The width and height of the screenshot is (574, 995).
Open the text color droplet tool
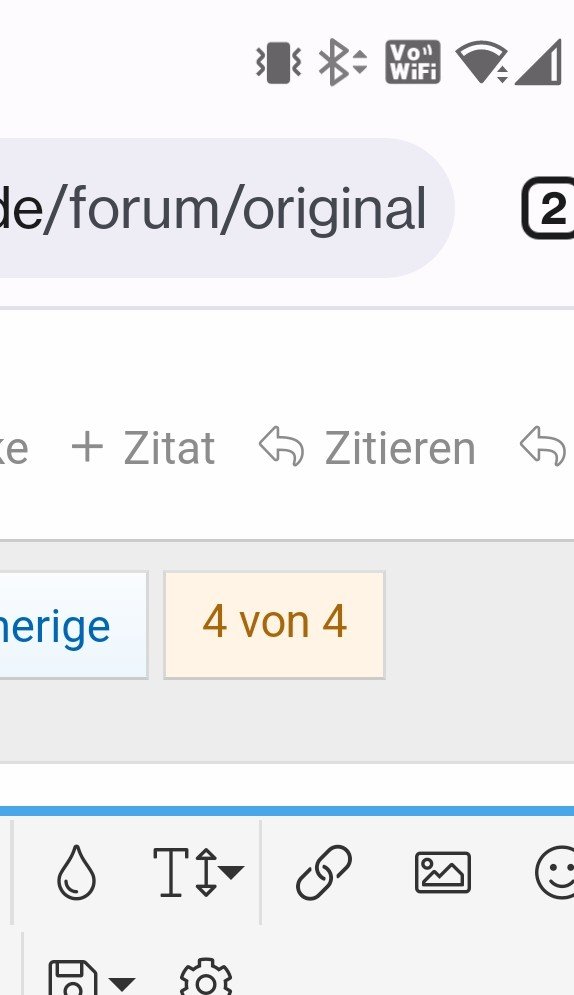[76, 873]
